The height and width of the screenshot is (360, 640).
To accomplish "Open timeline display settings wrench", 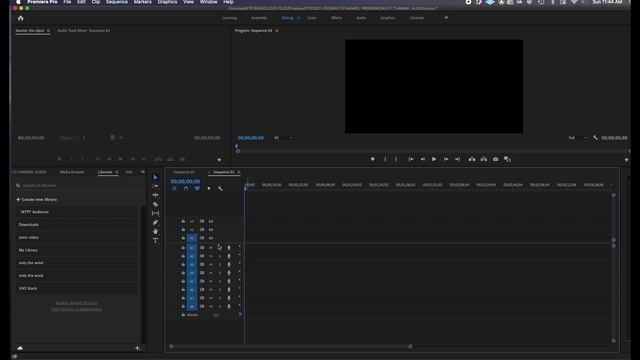I will click(220, 189).
